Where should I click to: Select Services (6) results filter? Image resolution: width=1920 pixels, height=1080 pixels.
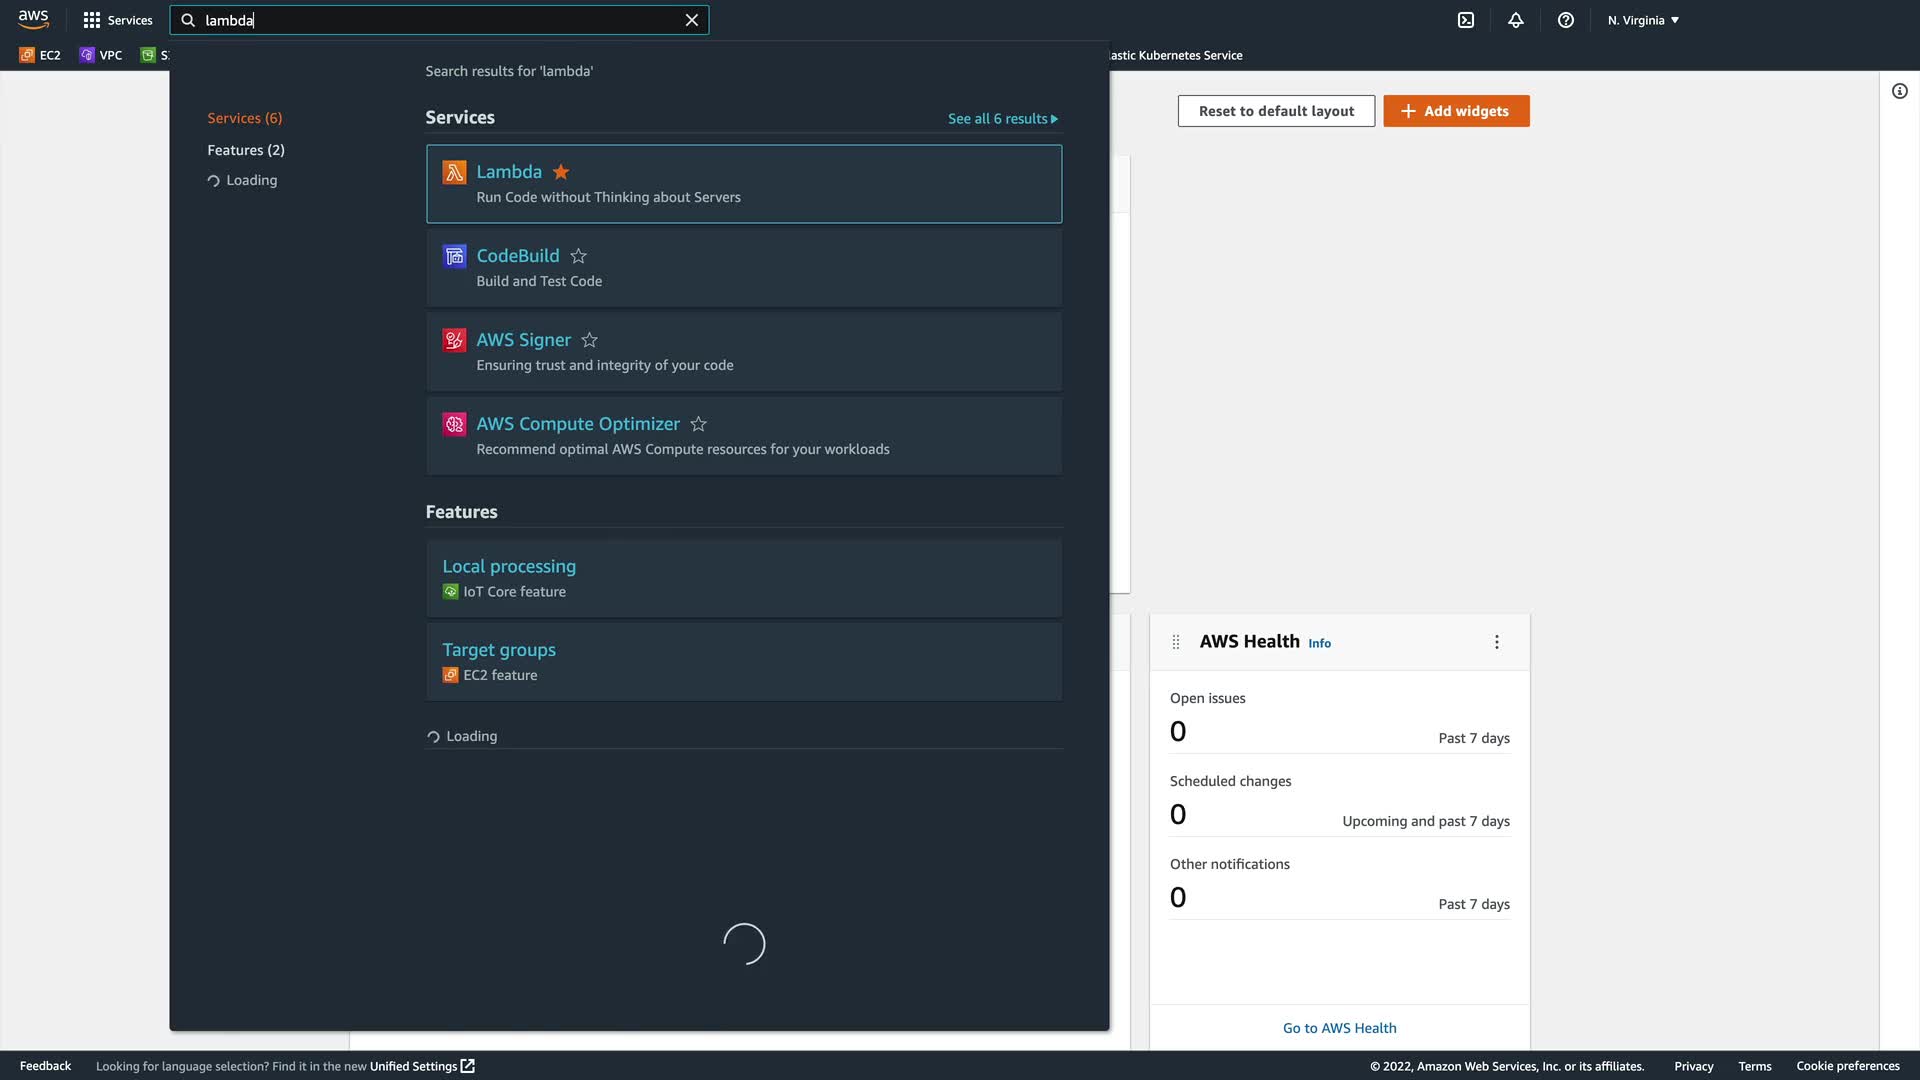[x=245, y=118]
